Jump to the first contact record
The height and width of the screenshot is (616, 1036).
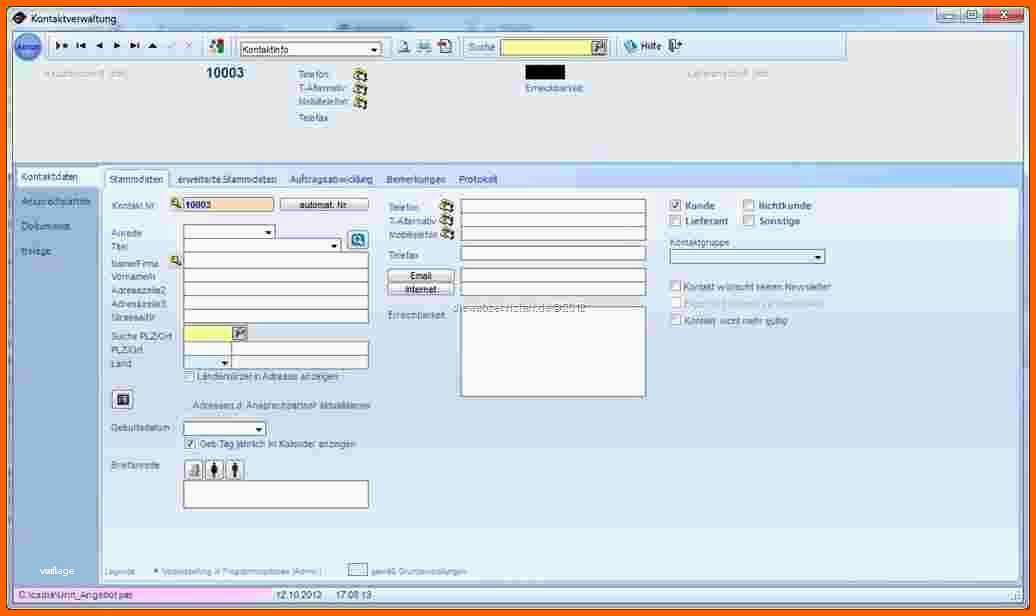[81, 46]
